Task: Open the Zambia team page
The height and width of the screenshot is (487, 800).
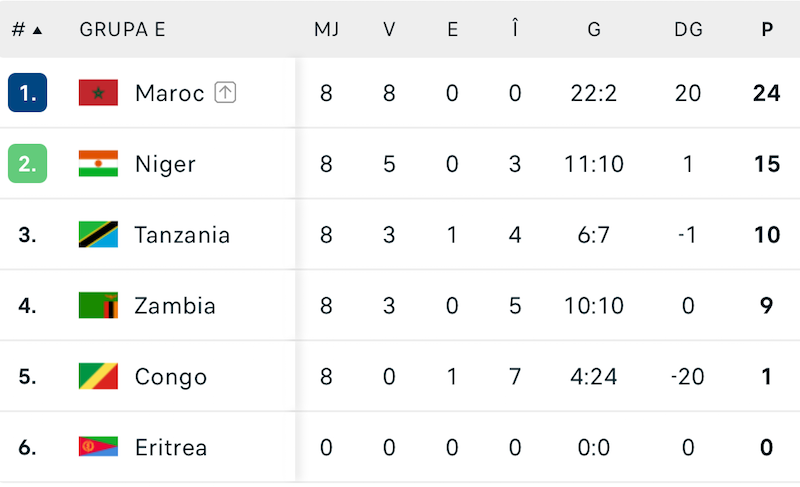Action: pos(175,305)
